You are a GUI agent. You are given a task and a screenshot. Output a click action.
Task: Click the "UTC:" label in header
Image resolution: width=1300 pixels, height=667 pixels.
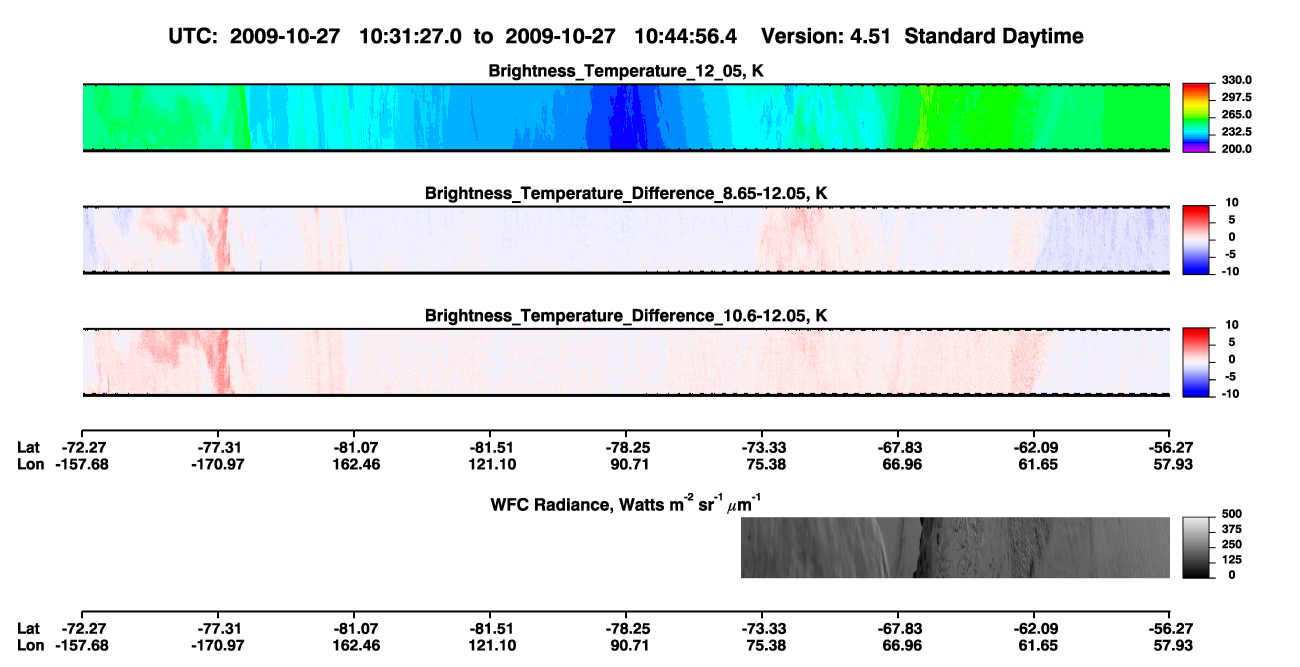pos(195,36)
